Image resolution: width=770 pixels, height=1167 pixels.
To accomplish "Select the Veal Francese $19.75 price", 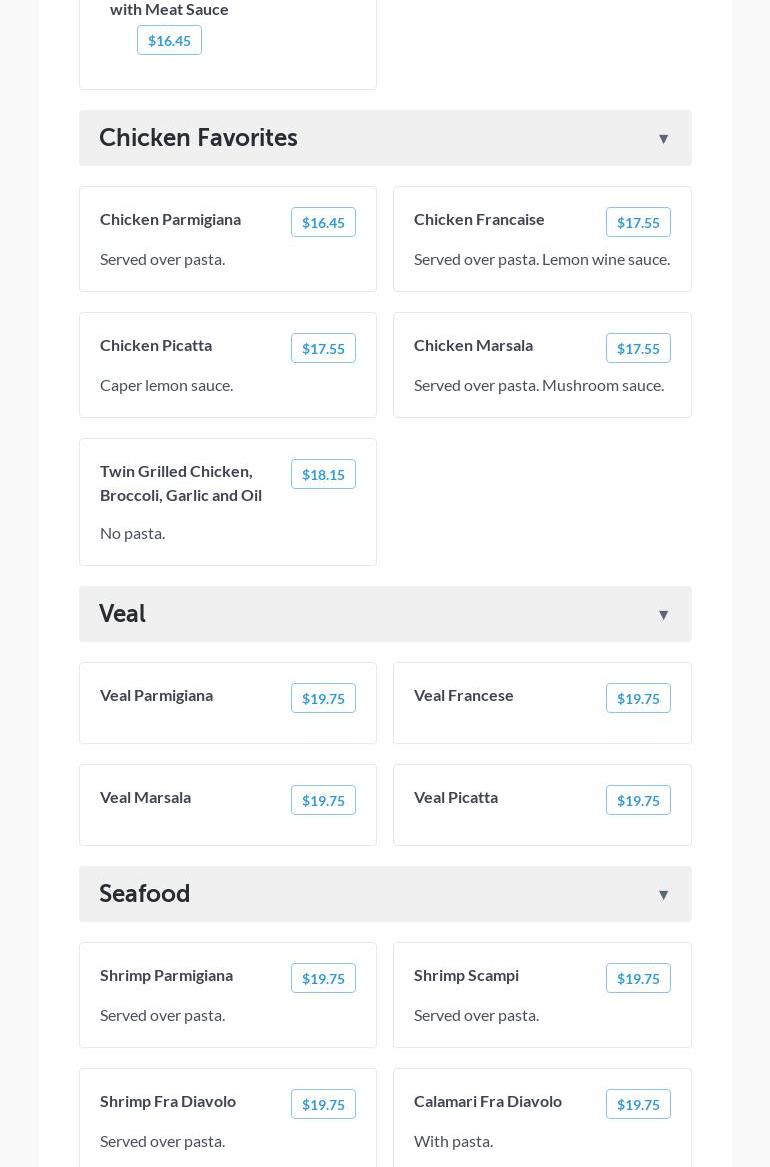I will click(x=638, y=699).
